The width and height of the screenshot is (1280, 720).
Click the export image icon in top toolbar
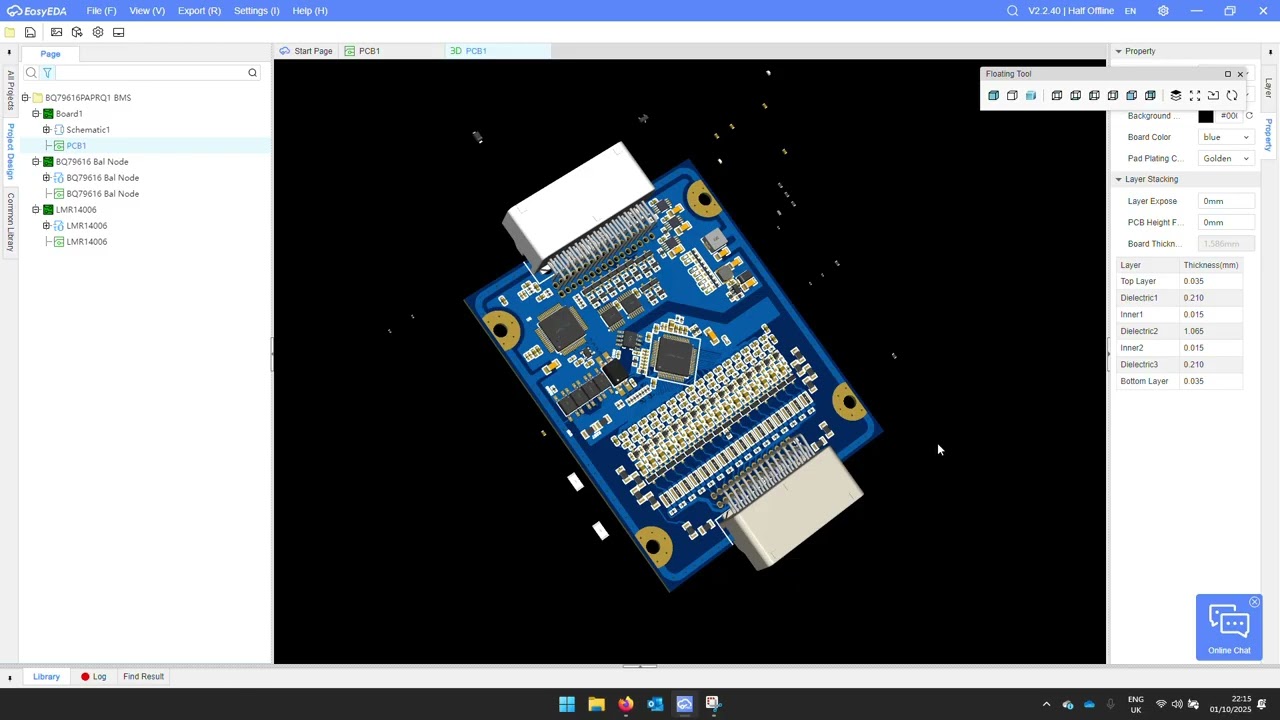click(x=56, y=32)
